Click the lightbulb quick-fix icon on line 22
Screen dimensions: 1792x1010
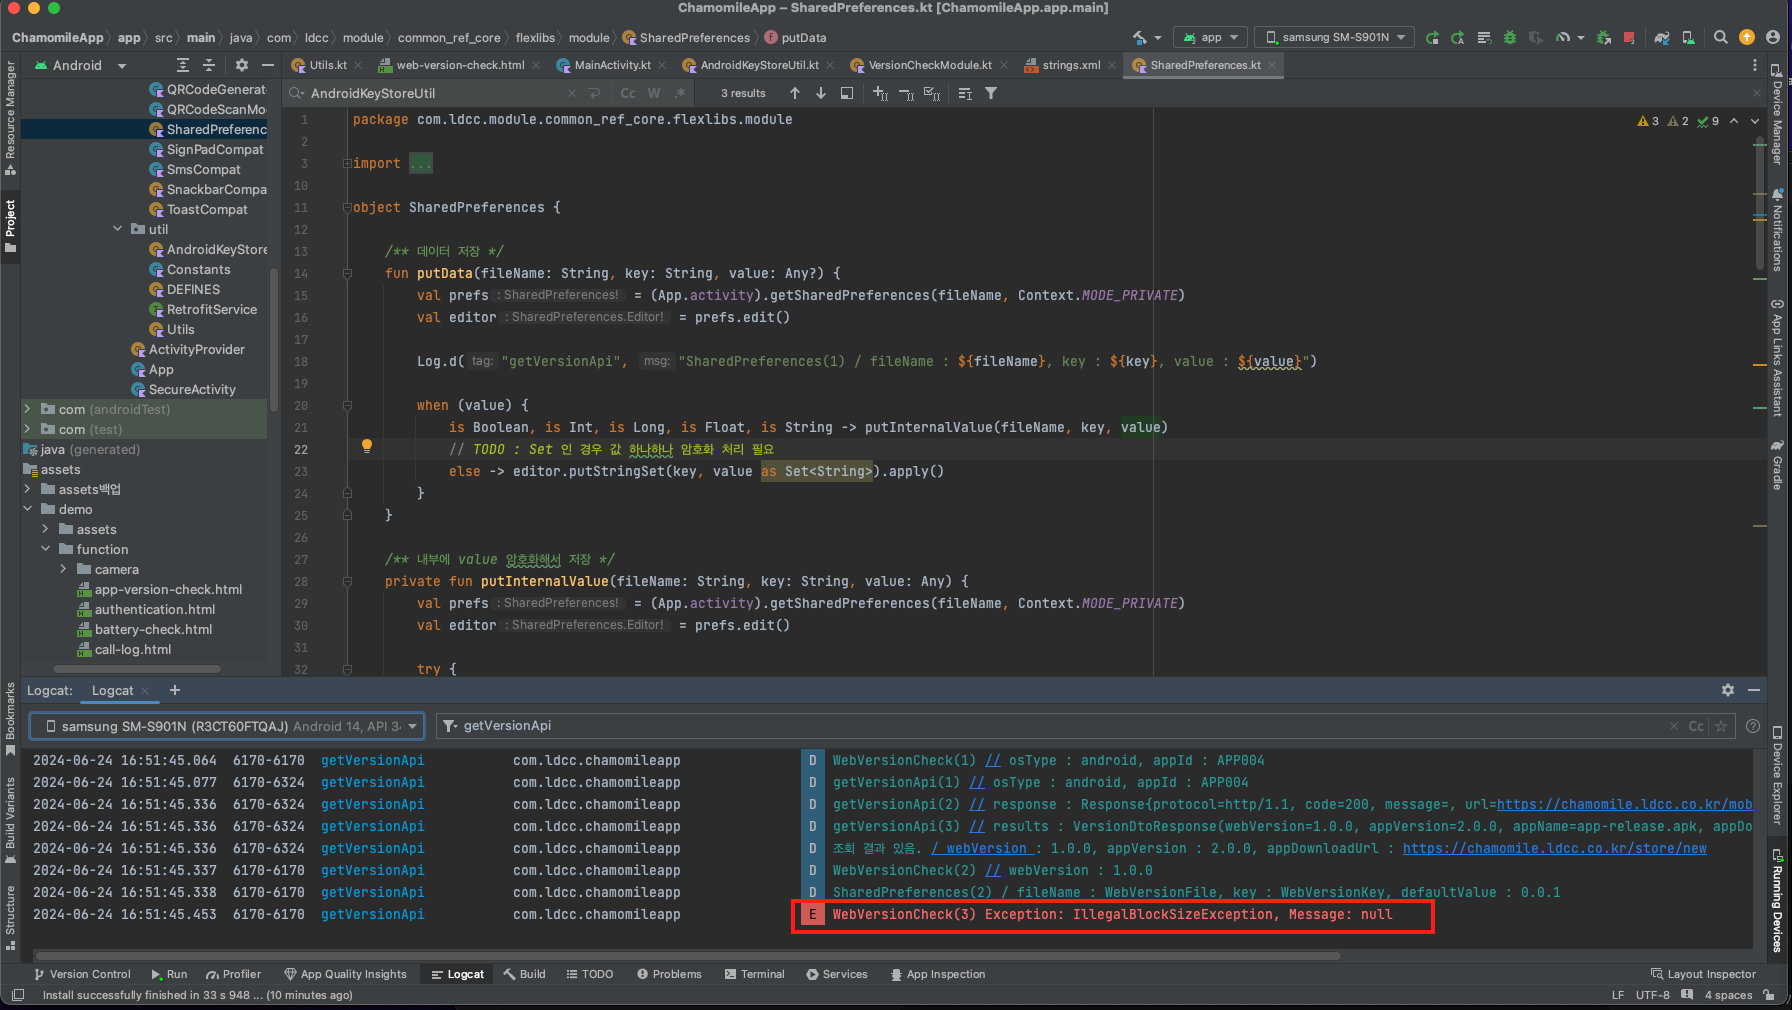(367, 447)
